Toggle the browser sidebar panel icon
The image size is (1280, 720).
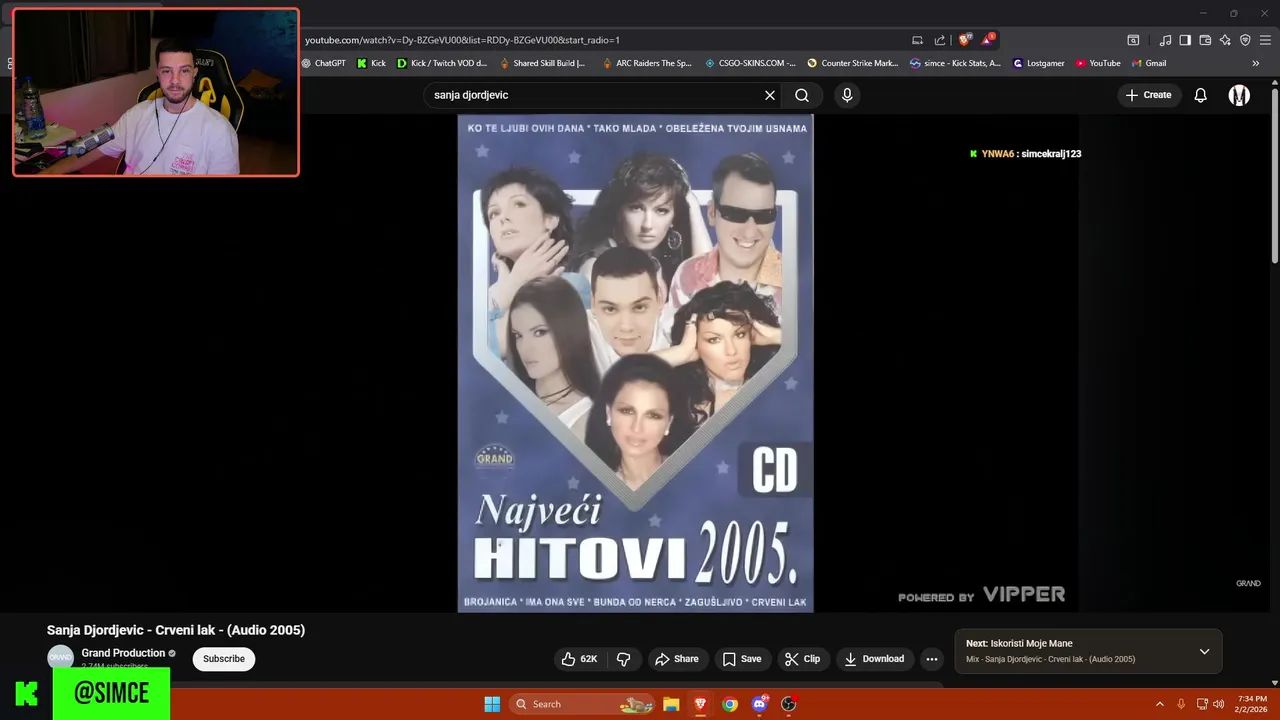tap(1185, 40)
